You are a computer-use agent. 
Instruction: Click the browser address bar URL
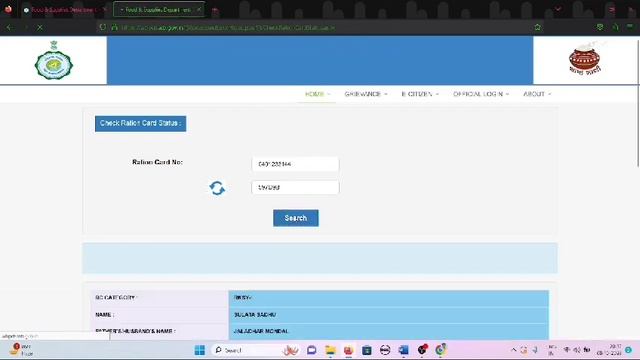228,27
